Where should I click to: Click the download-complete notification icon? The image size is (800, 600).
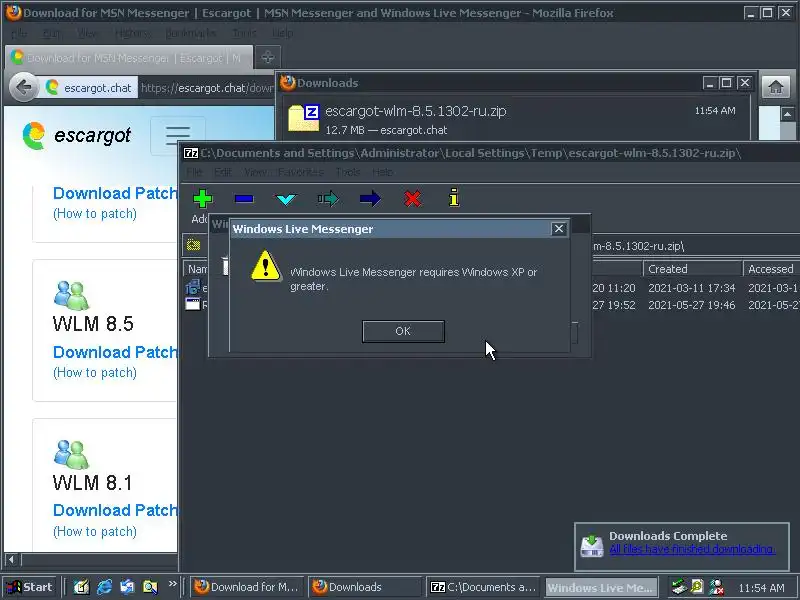[592, 546]
